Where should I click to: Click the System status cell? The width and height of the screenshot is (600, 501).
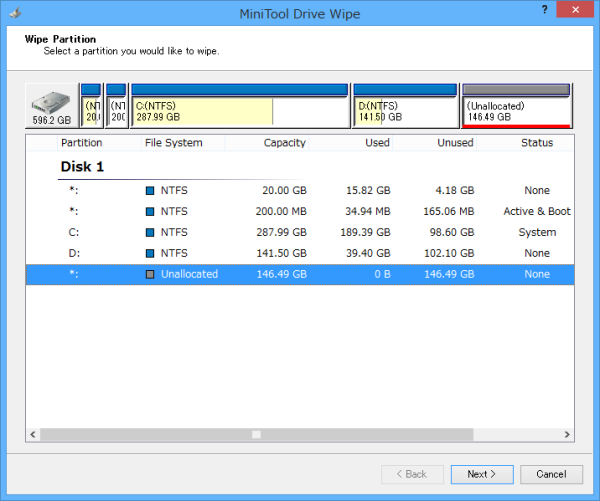click(x=537, y=232)
